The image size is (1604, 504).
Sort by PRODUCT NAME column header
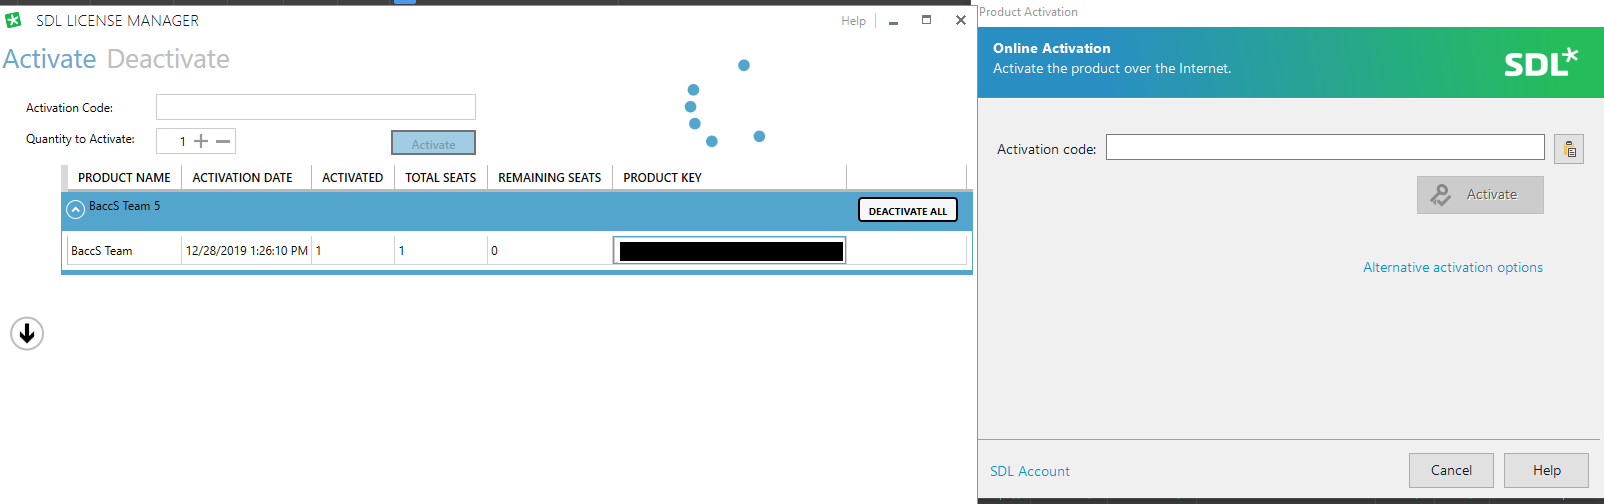click(x=124, y=178)
